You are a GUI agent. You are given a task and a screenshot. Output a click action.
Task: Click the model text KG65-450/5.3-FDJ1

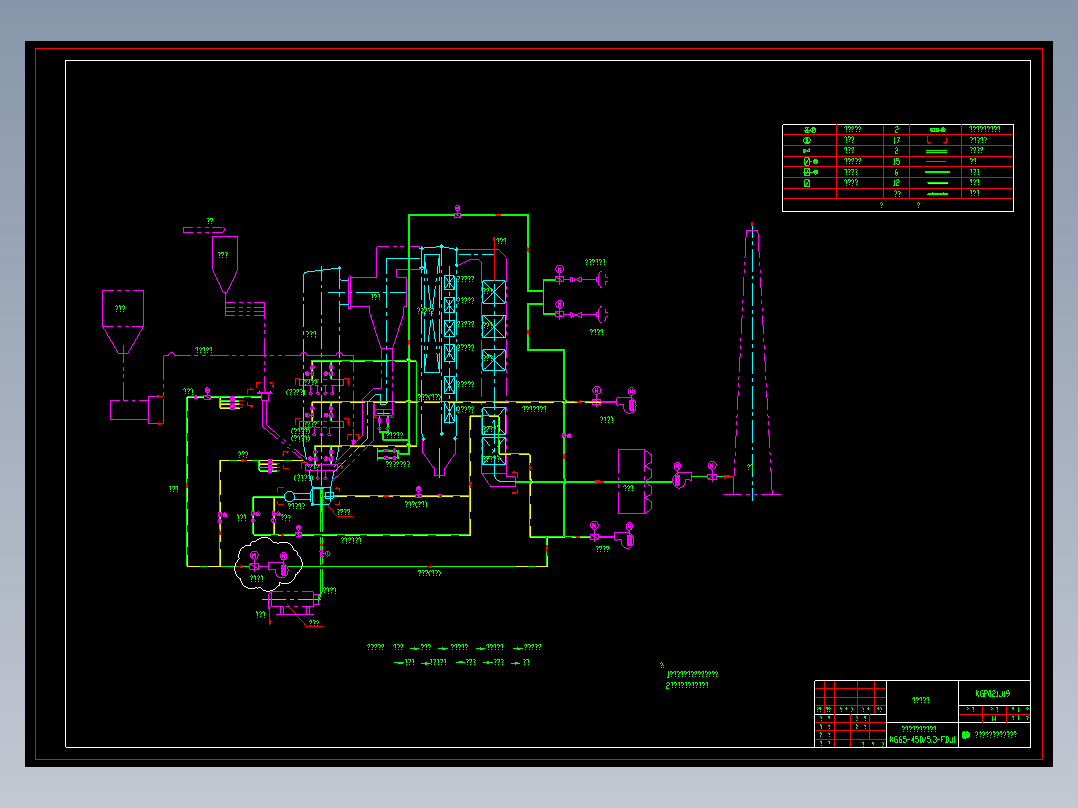point(923,740)
